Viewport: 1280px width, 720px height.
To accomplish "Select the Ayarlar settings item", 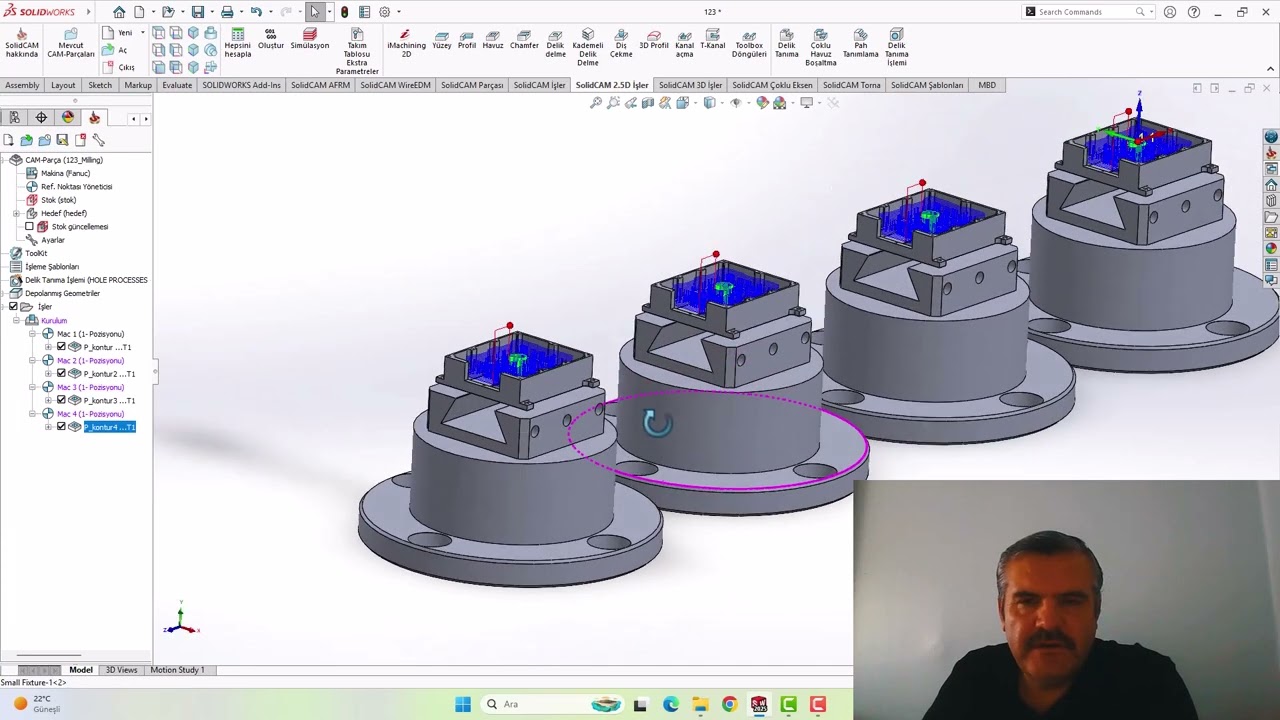I will 44,240.
